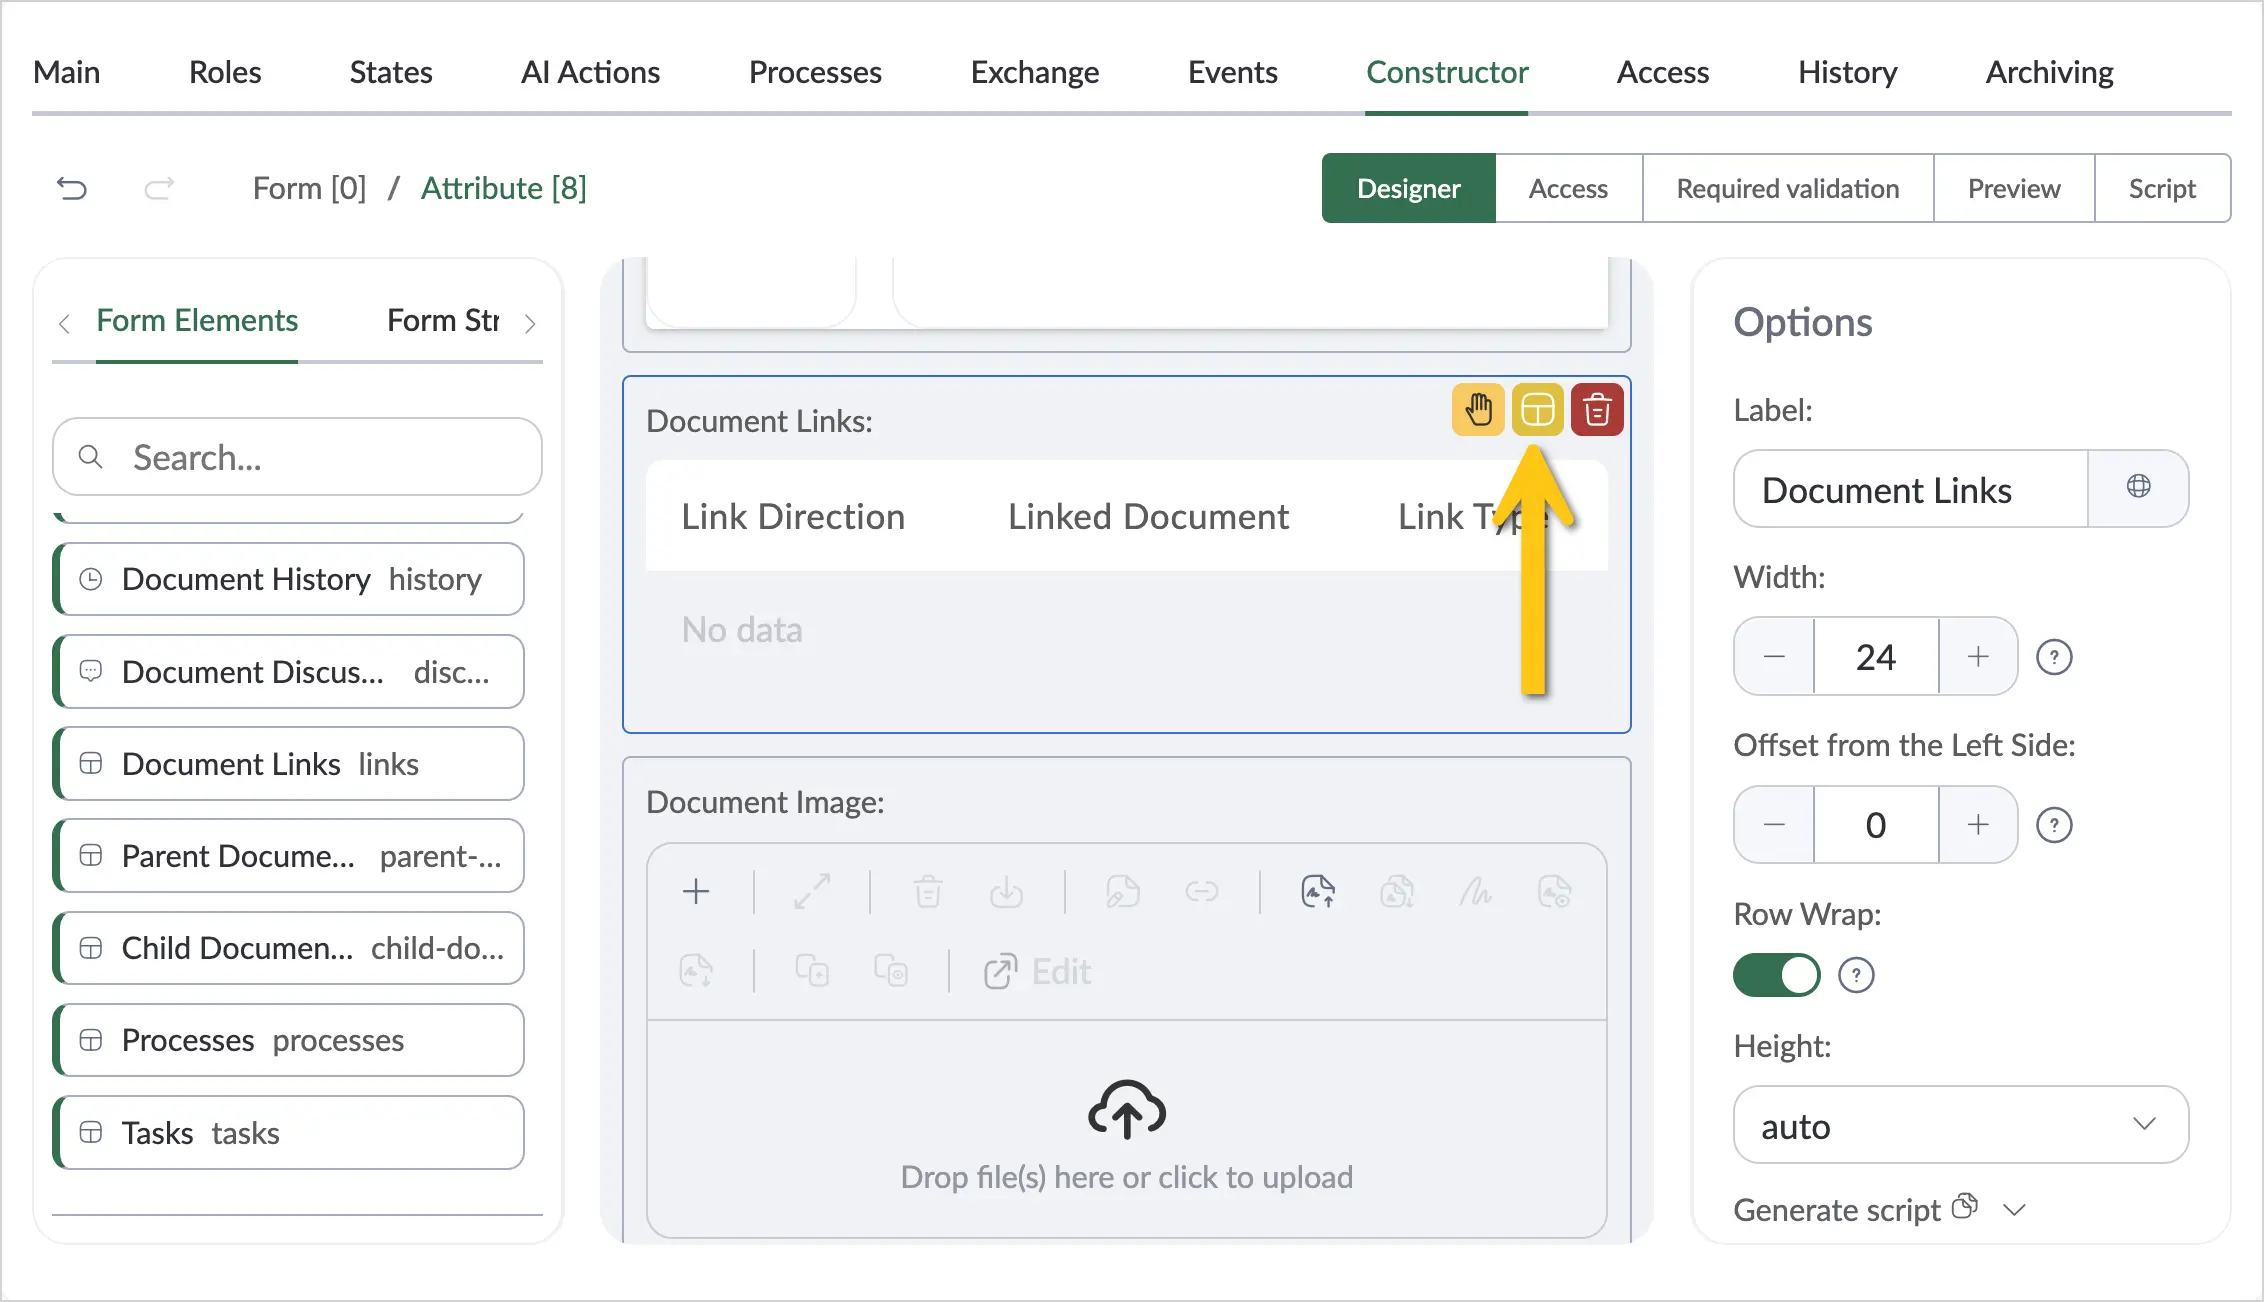This screenshot has width=2264, height=1302.
Task: Switch to the Events tab
Action: click(1233, 72)
